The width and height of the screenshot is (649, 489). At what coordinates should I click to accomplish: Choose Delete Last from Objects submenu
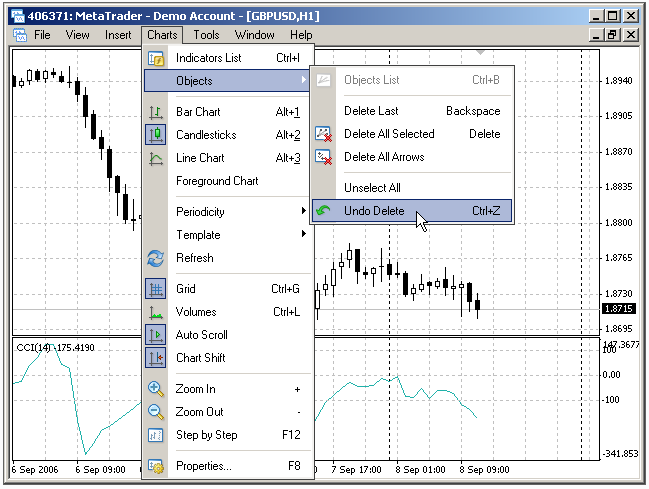coord(412,111)
